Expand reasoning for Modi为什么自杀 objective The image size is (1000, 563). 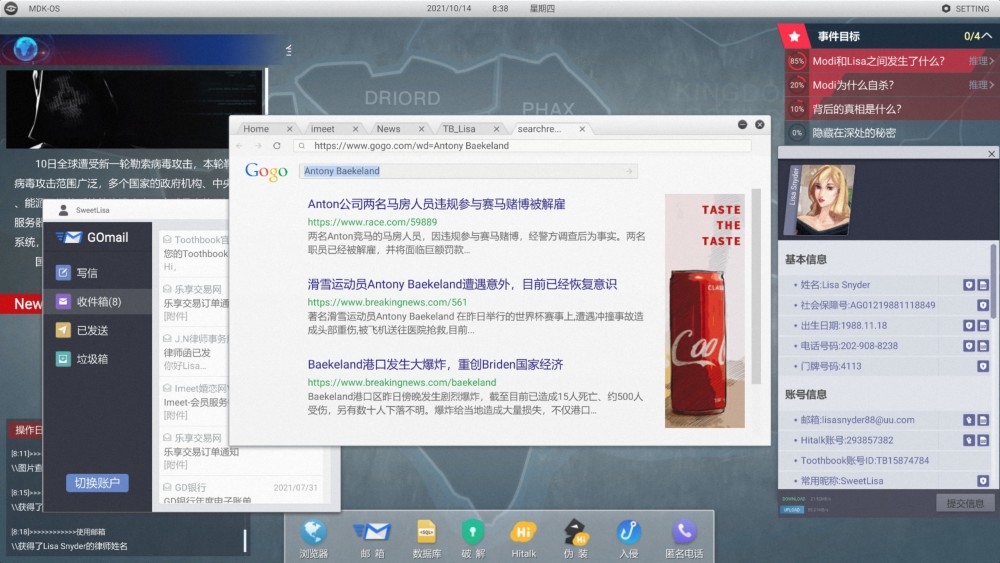coord(982,85)
